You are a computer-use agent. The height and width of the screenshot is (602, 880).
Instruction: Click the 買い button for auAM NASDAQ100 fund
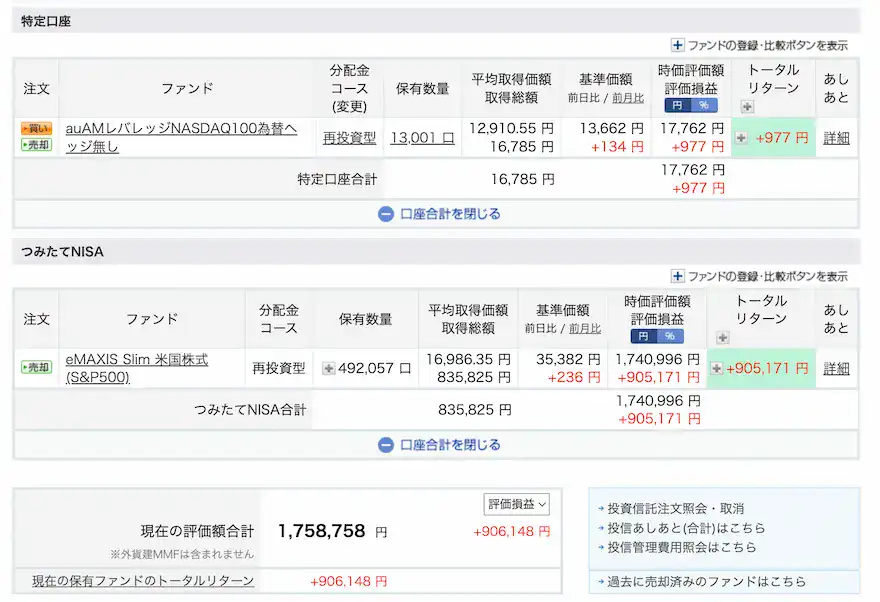[x=36, y=129]
